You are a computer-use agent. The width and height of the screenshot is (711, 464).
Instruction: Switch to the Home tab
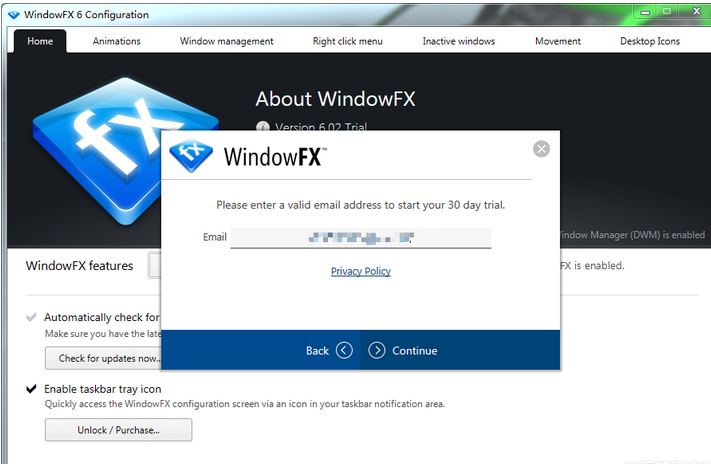40,41
